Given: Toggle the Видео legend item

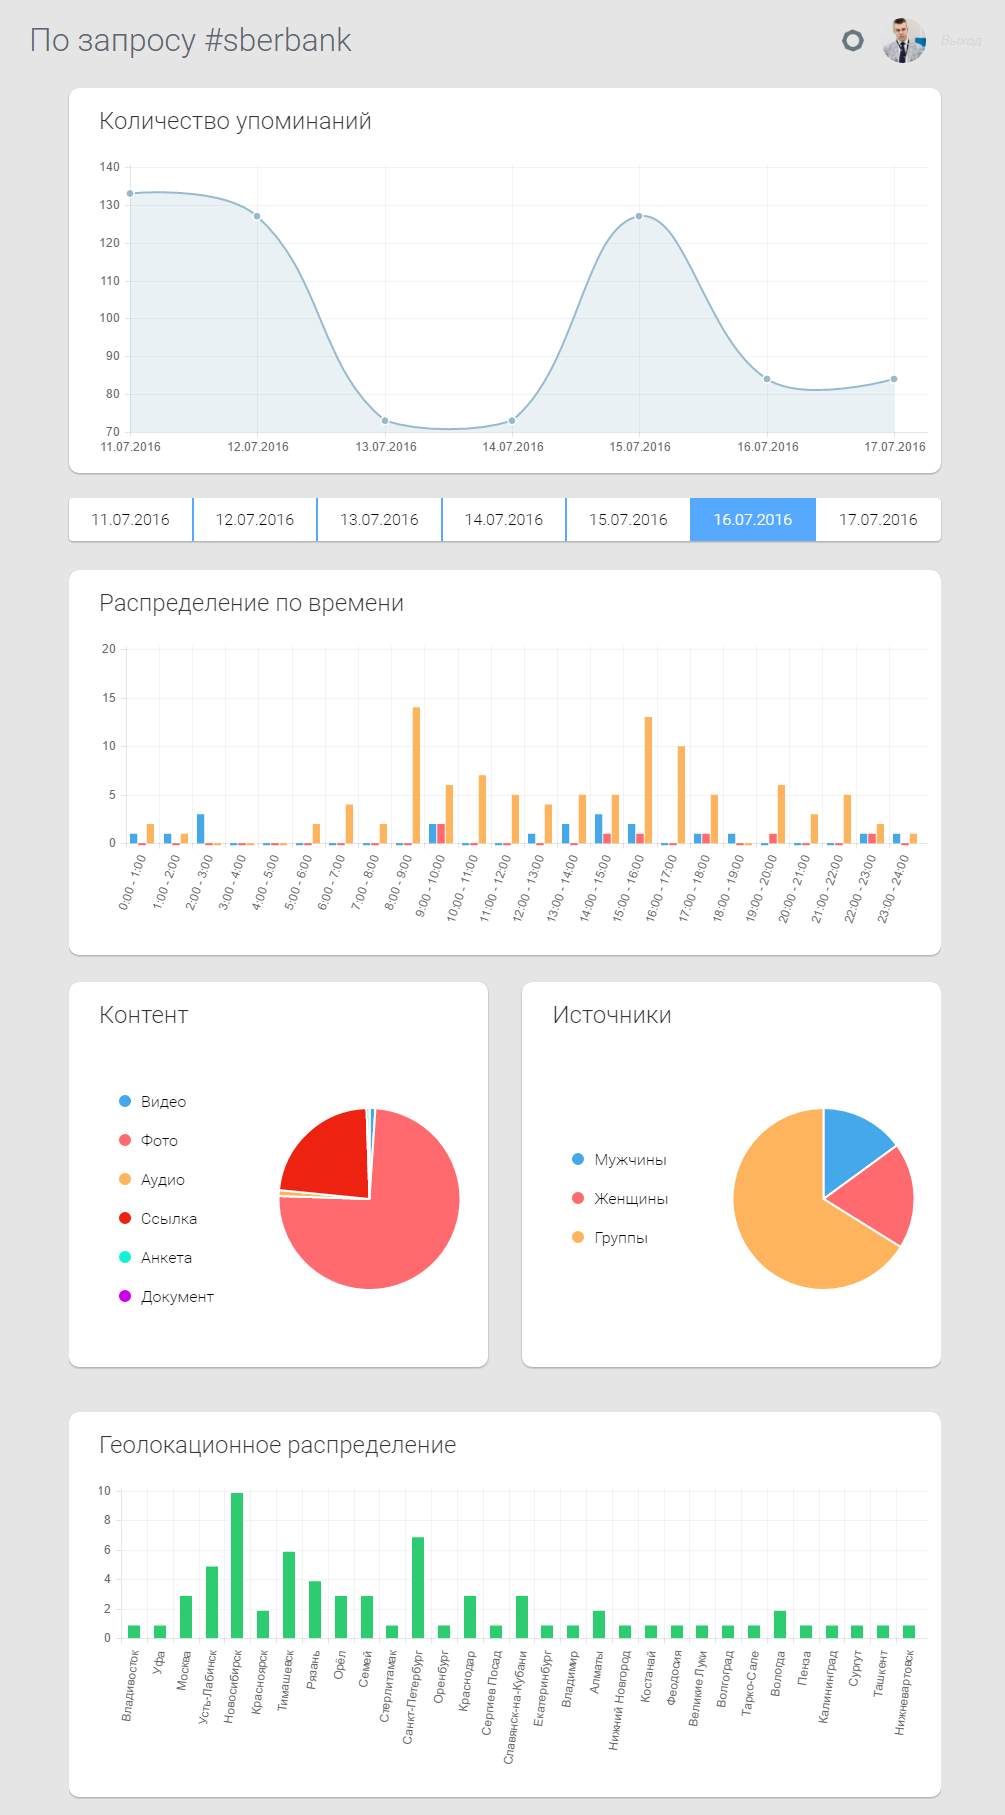Looking at the screenshot, I should click(x=152, y=1101).
